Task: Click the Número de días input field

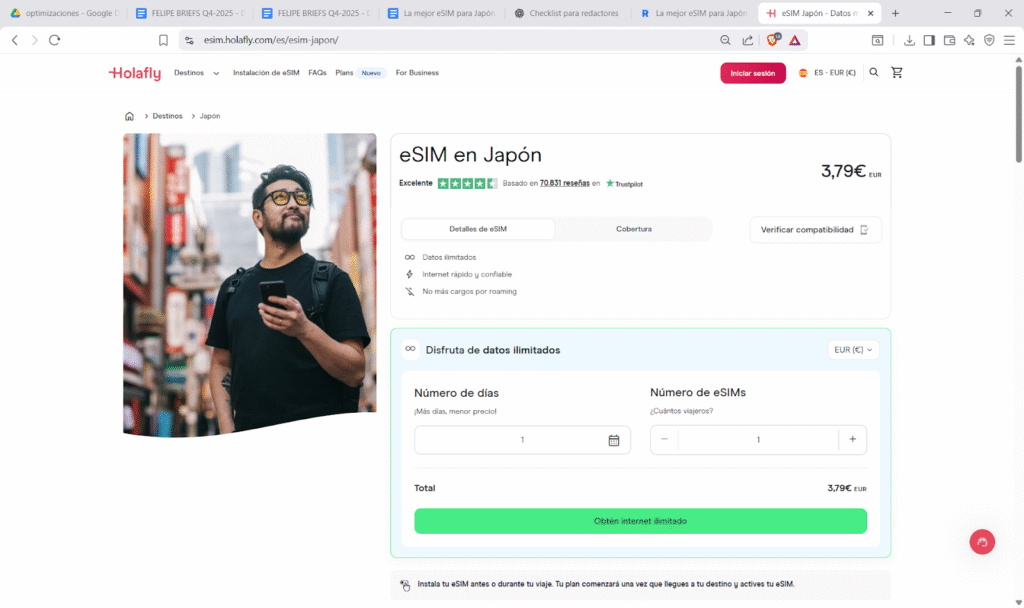Action: coord(510,440)
